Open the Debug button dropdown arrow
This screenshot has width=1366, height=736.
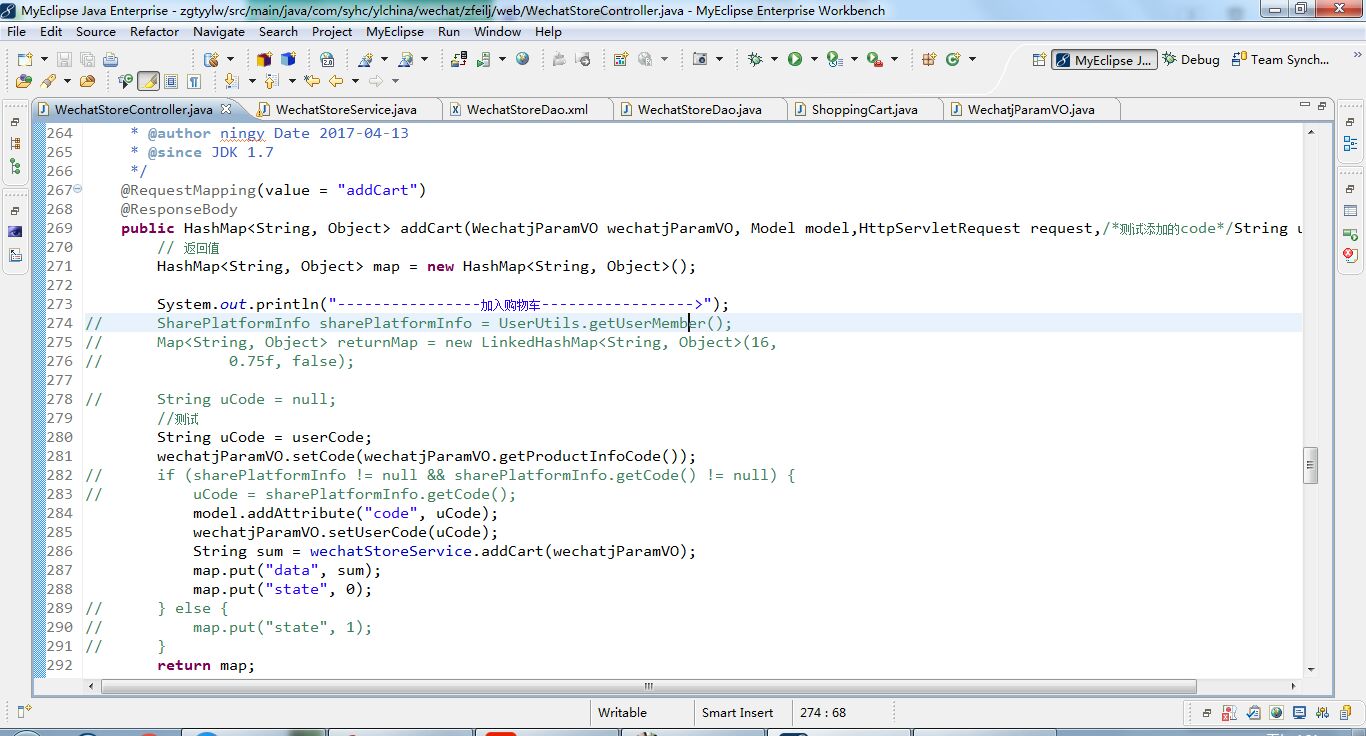[774, 60]
